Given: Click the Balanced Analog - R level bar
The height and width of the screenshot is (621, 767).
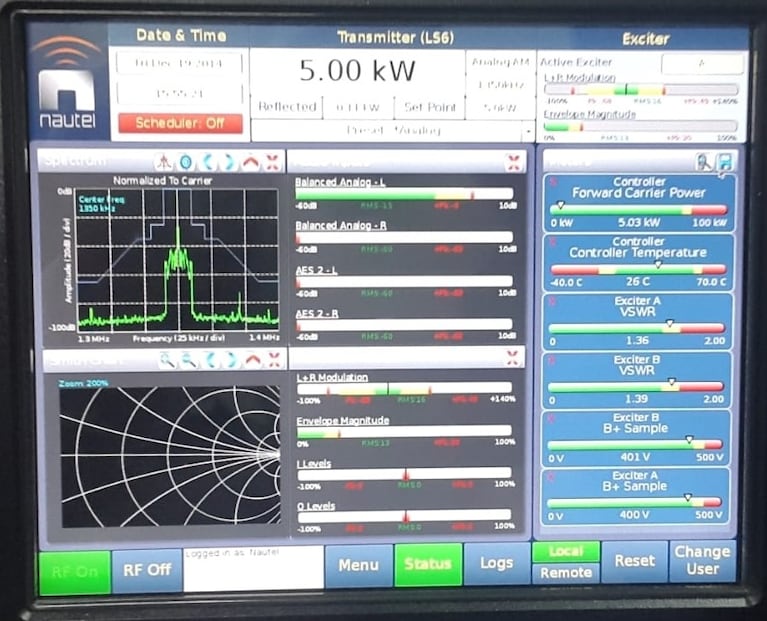Looking at the screenshot, I should pos(404,238).
